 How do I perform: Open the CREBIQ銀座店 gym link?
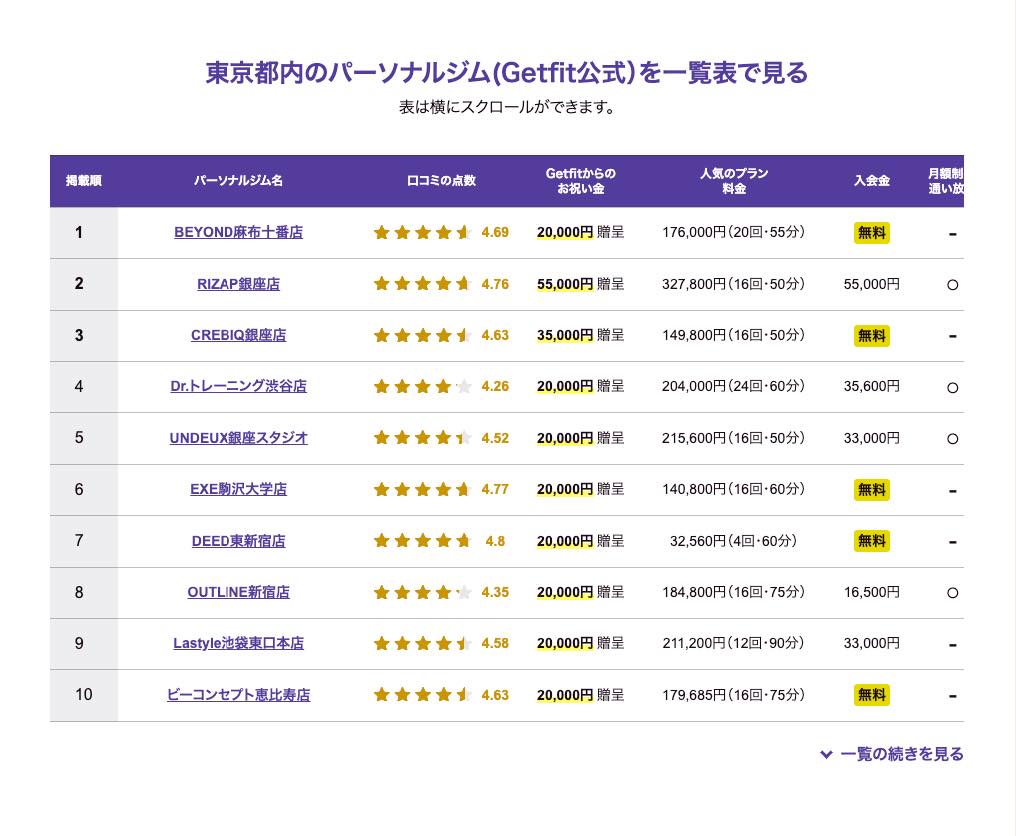238,335
